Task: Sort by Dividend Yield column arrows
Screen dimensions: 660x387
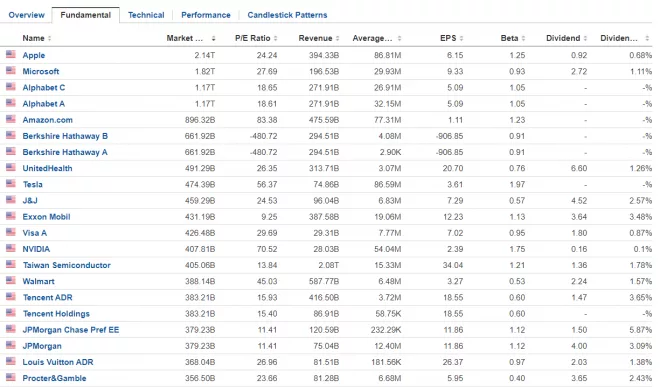Action: tap(647, 38)
